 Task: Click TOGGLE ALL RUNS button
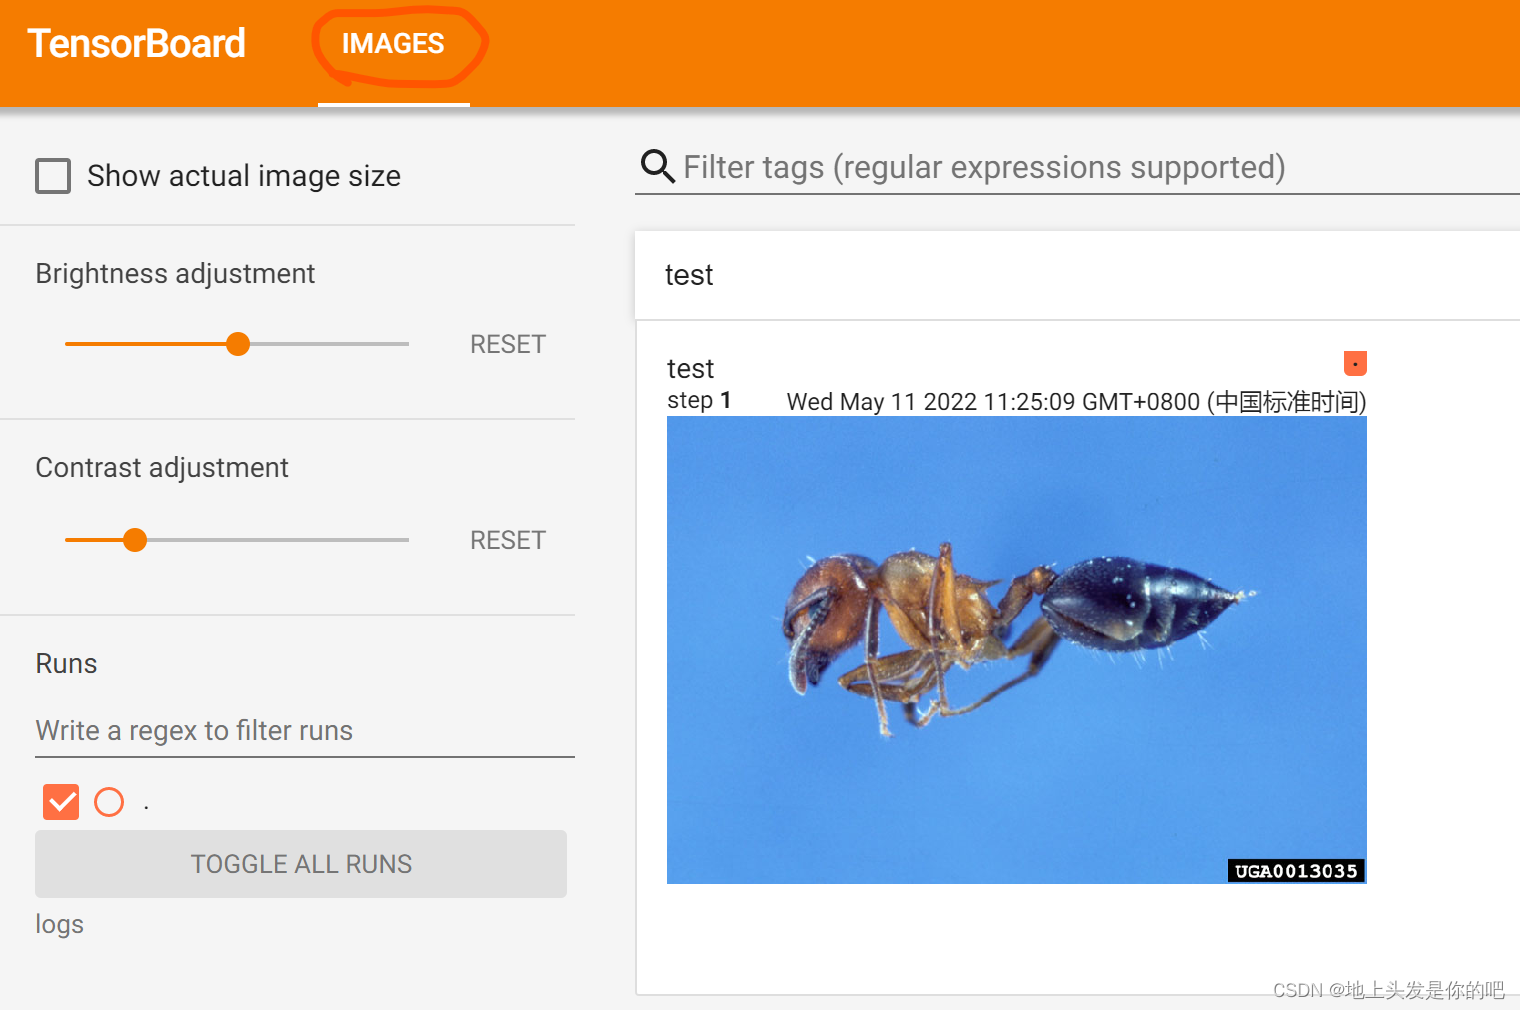click(x=301, y=864)
